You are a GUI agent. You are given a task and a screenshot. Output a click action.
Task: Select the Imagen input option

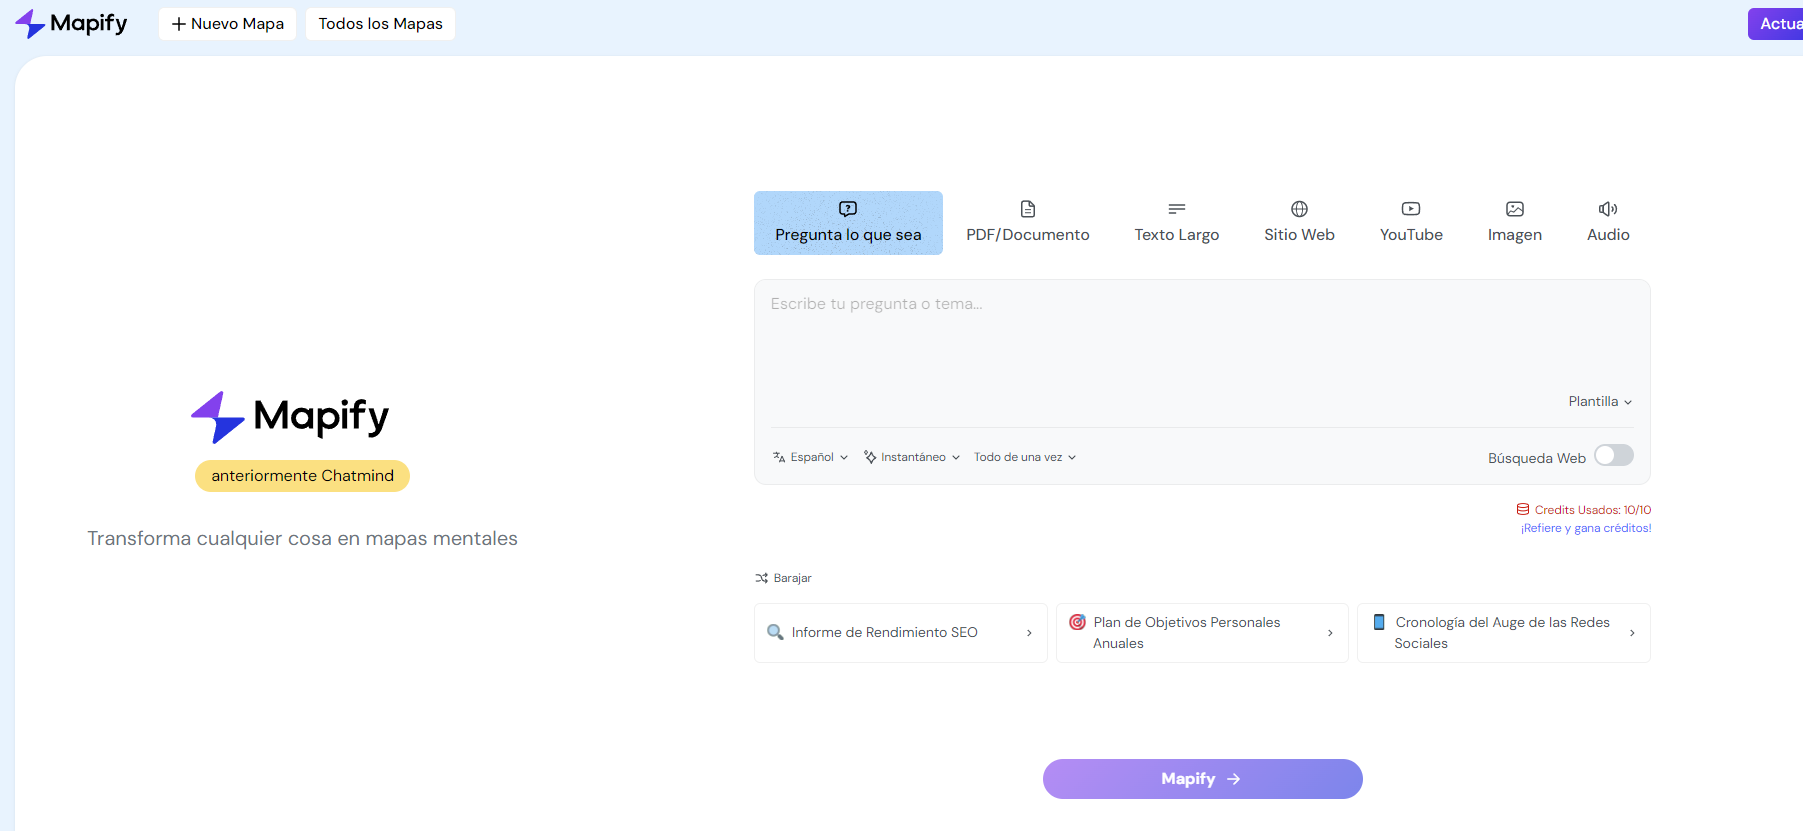point(1514,222)
